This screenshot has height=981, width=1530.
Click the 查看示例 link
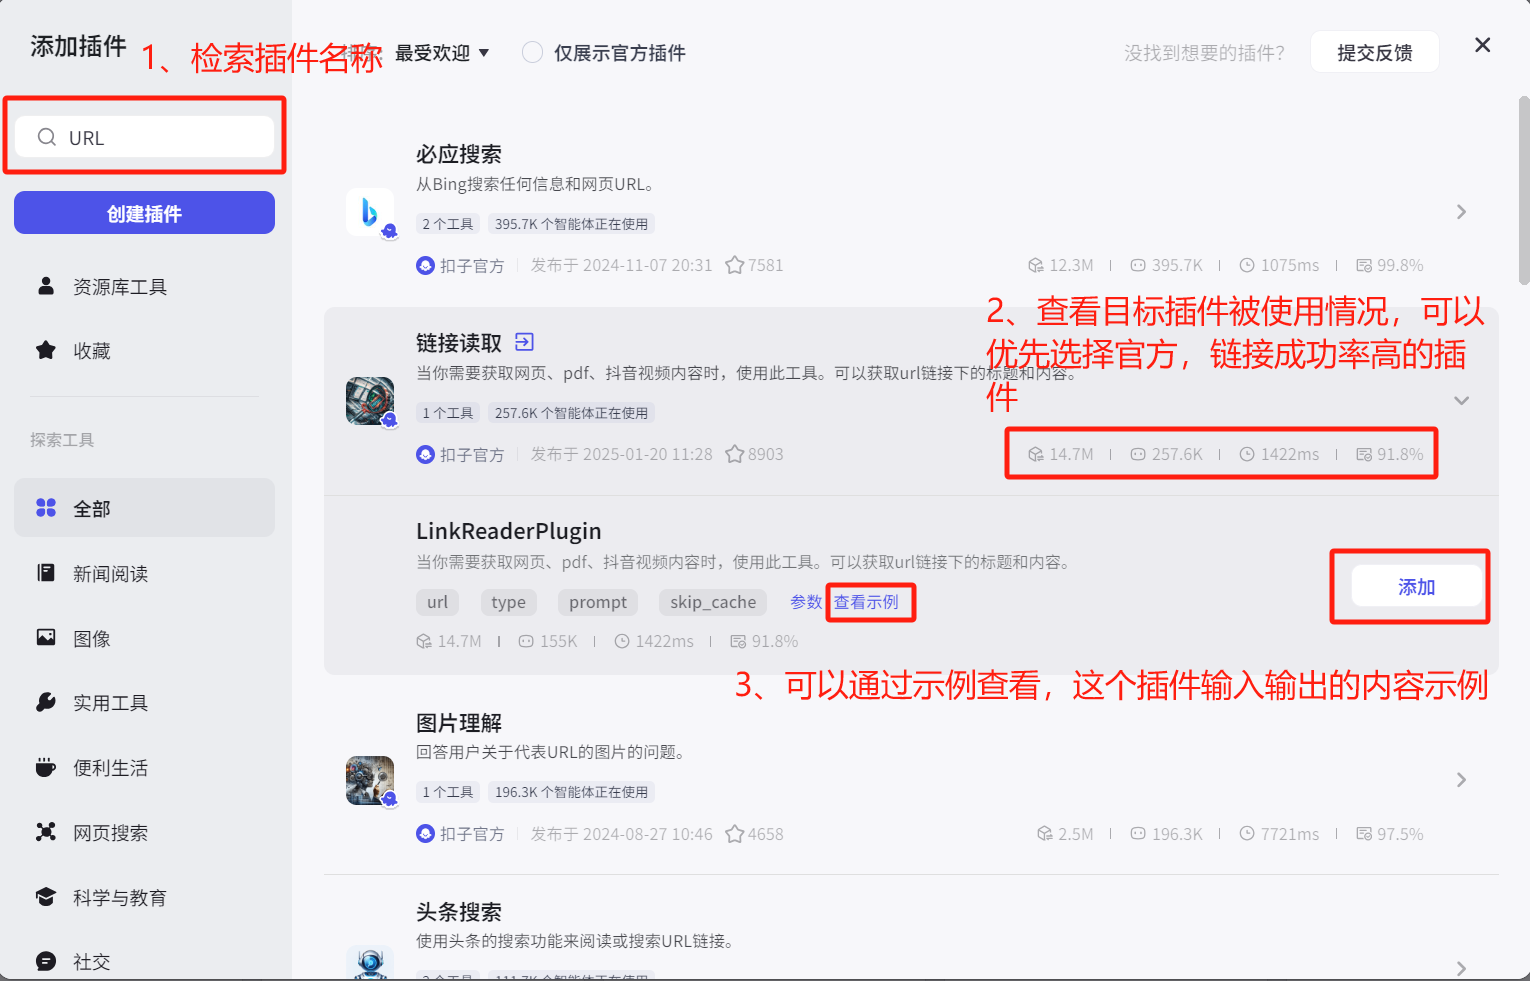point(866,602)
